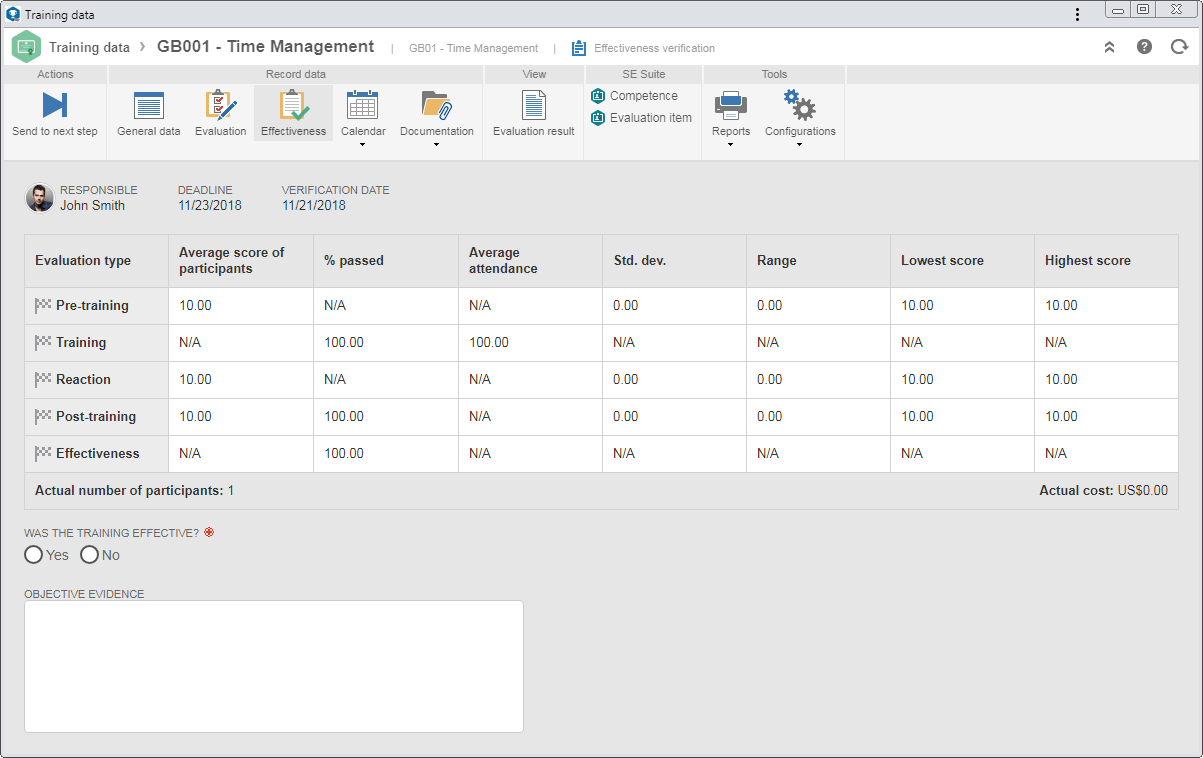Image resolution: width=1203 pixels, height=758 pixels.
Task: Click the Pre-training flag icon
Action: 43,305
